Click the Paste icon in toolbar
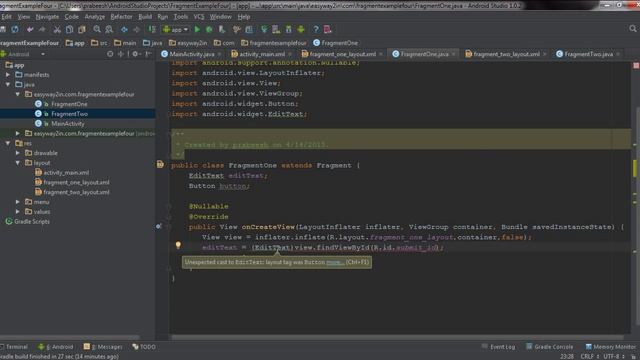The width and height of the screenshot is (640, 360). 82,29
